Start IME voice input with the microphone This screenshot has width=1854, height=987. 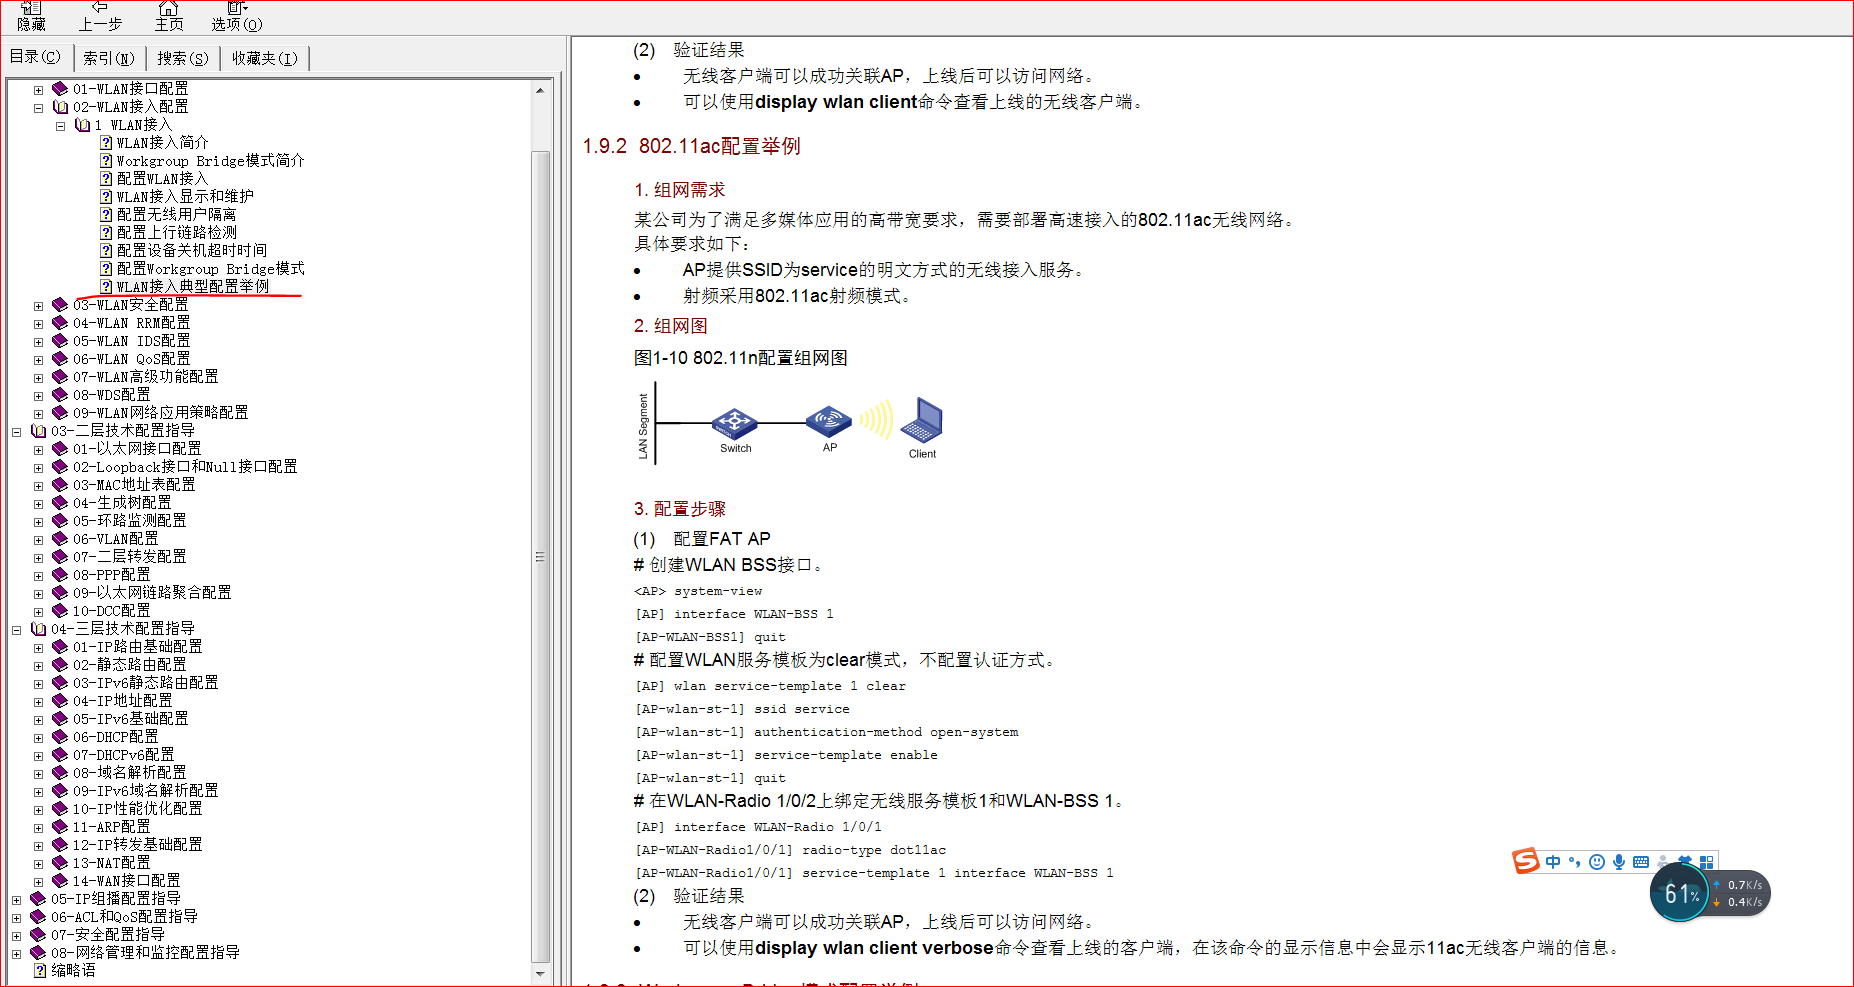click(1619, 862)
